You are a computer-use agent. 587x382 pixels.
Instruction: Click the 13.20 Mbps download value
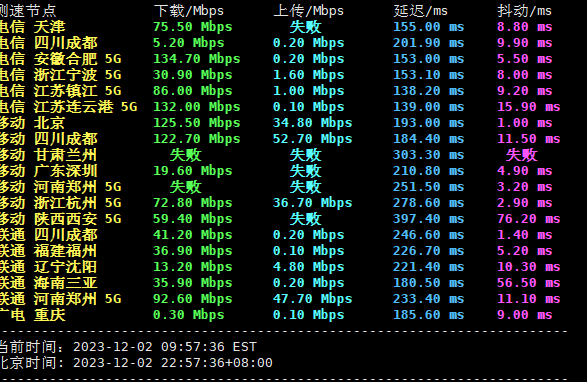(x=193, y=267)
